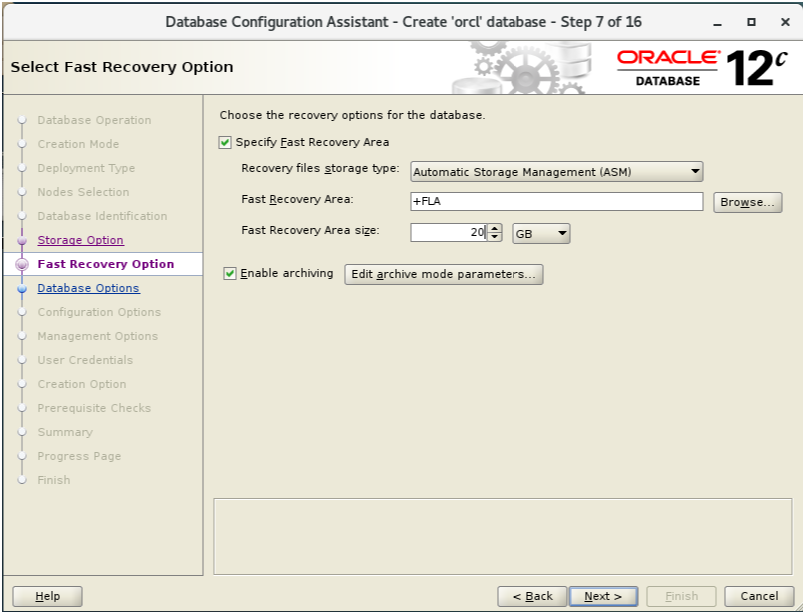Toggle Specify Fast Recovery Area checkbox
The image size is (806, 613).
point(225,142)
